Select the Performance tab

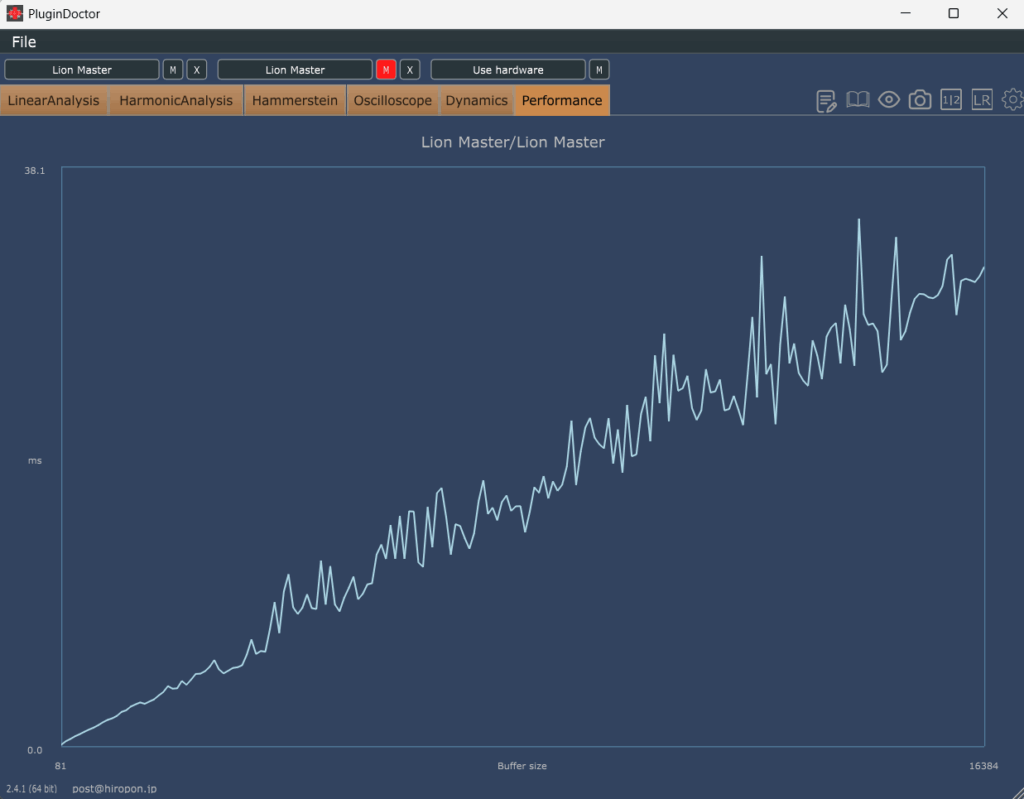pos(562,101)
